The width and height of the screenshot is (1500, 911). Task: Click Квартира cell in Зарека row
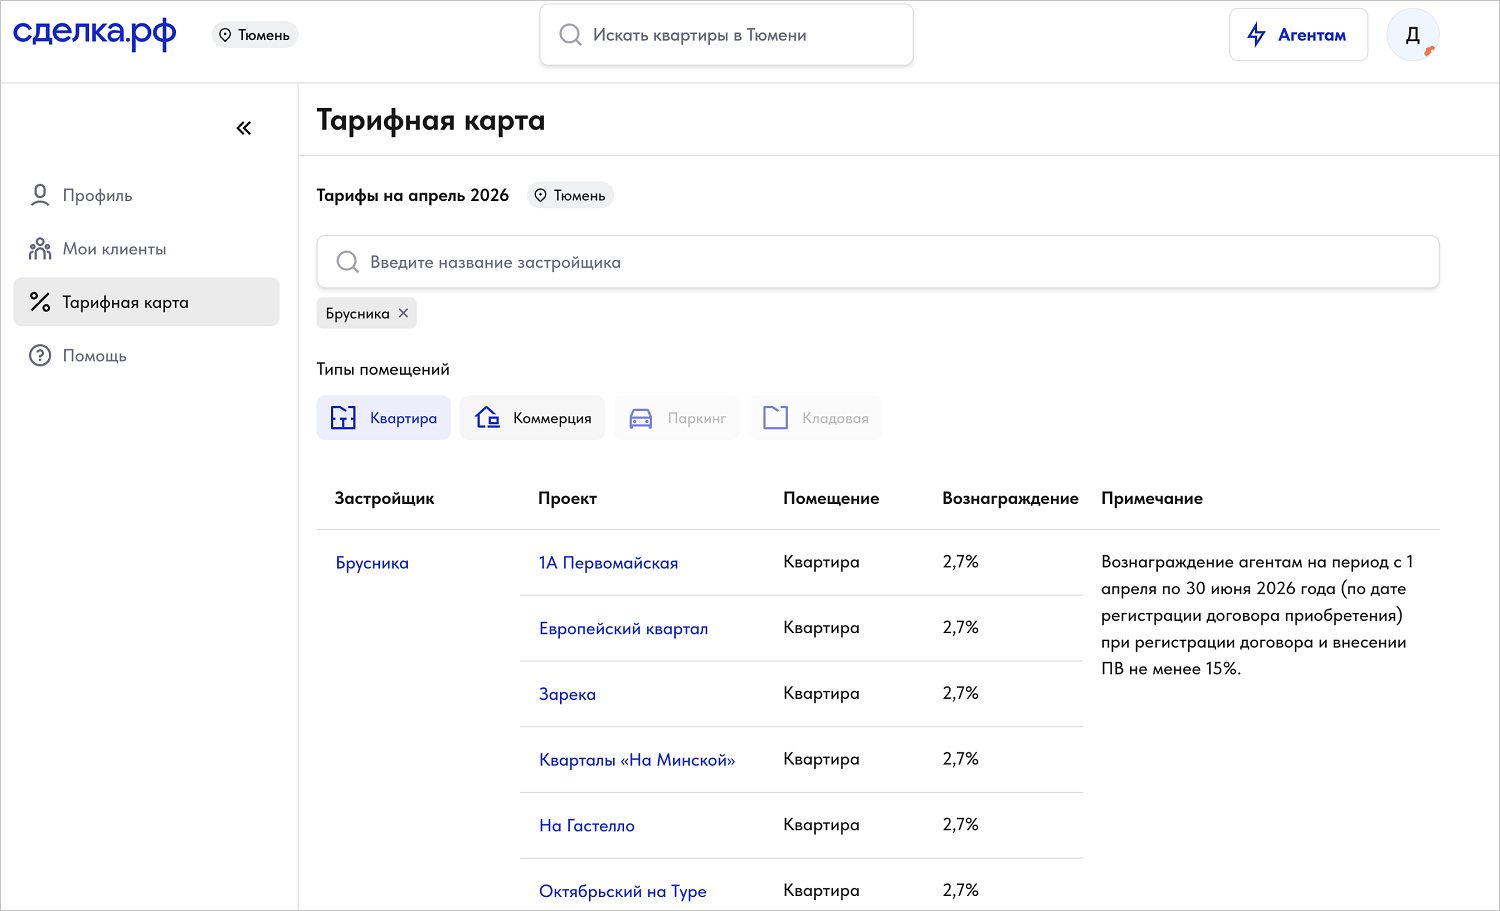[x=821, y=694]
